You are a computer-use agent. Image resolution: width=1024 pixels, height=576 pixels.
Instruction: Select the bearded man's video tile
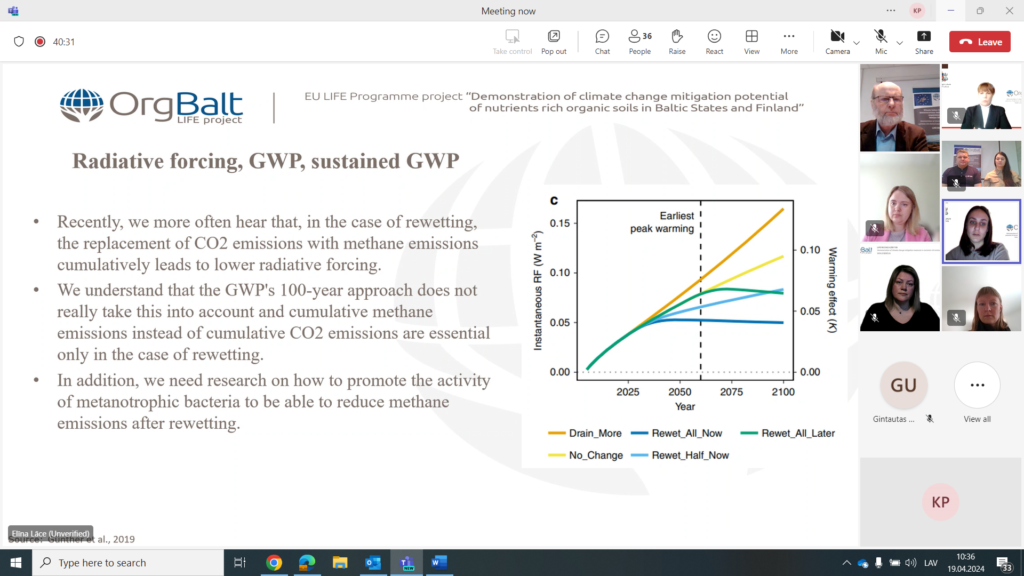coord(899,108)
